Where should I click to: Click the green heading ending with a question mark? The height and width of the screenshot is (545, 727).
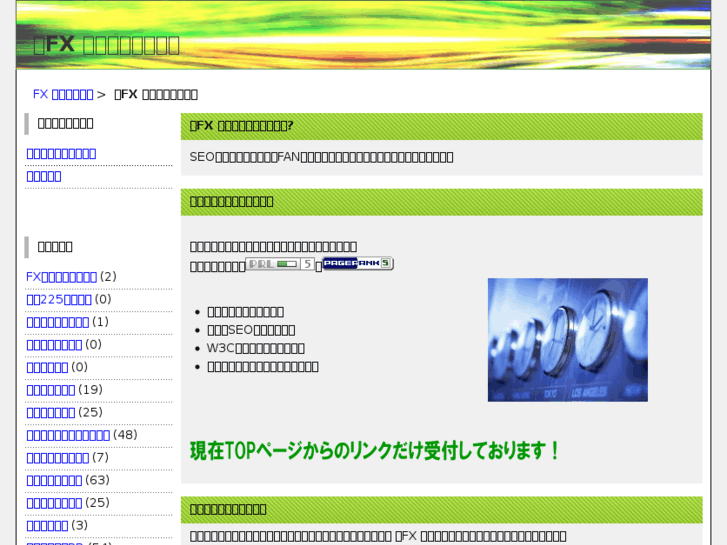(x=241, y=126)
